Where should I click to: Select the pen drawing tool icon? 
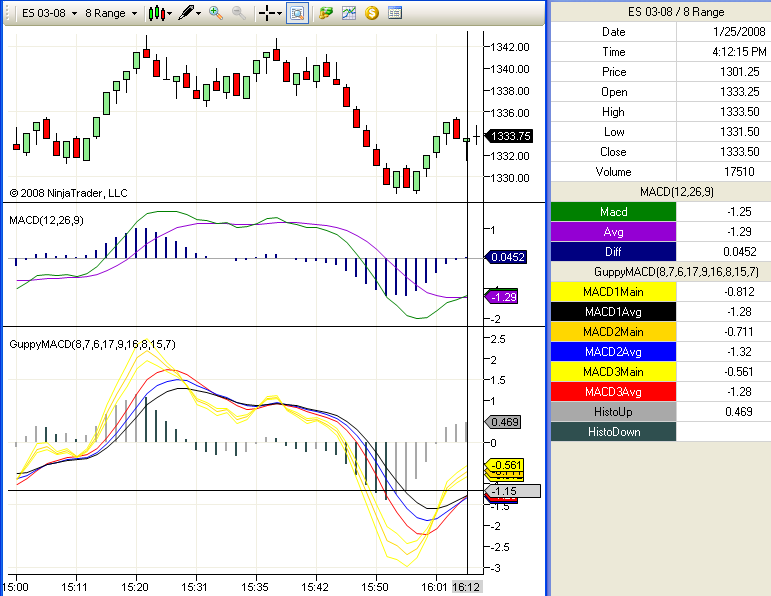pos(186,13)
